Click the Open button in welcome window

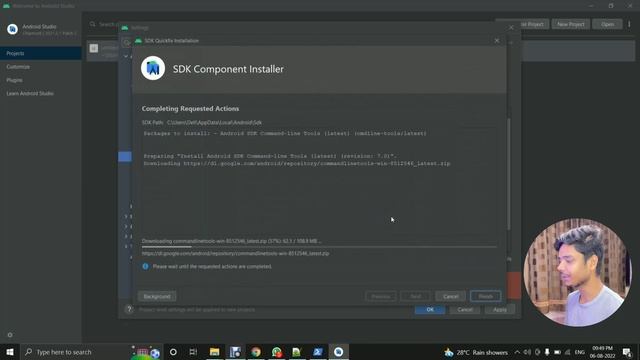(x=607, y=24)
